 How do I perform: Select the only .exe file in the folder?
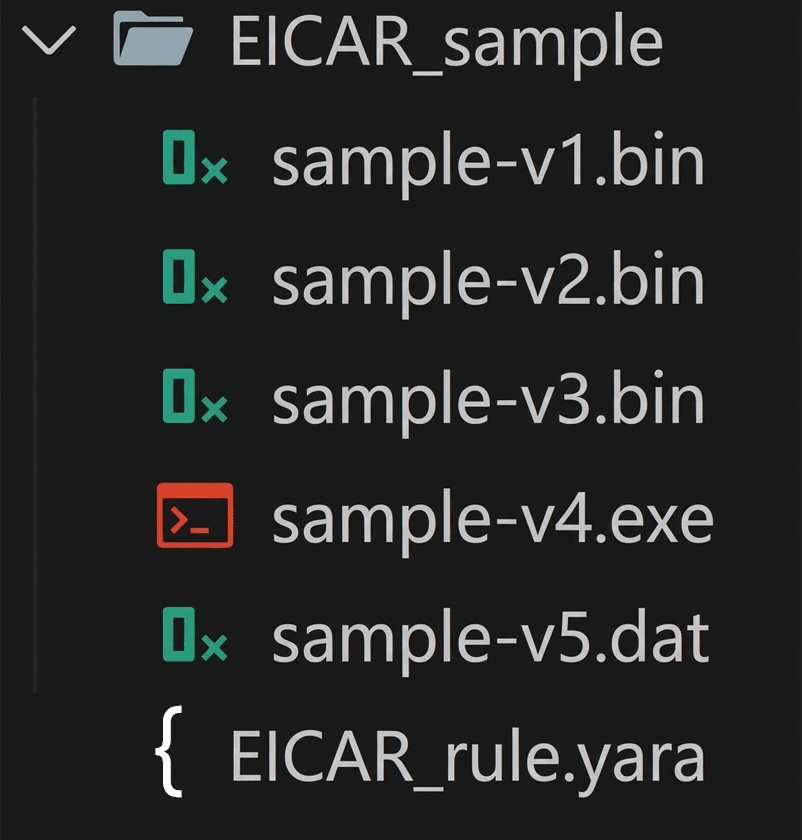(492, 518)
